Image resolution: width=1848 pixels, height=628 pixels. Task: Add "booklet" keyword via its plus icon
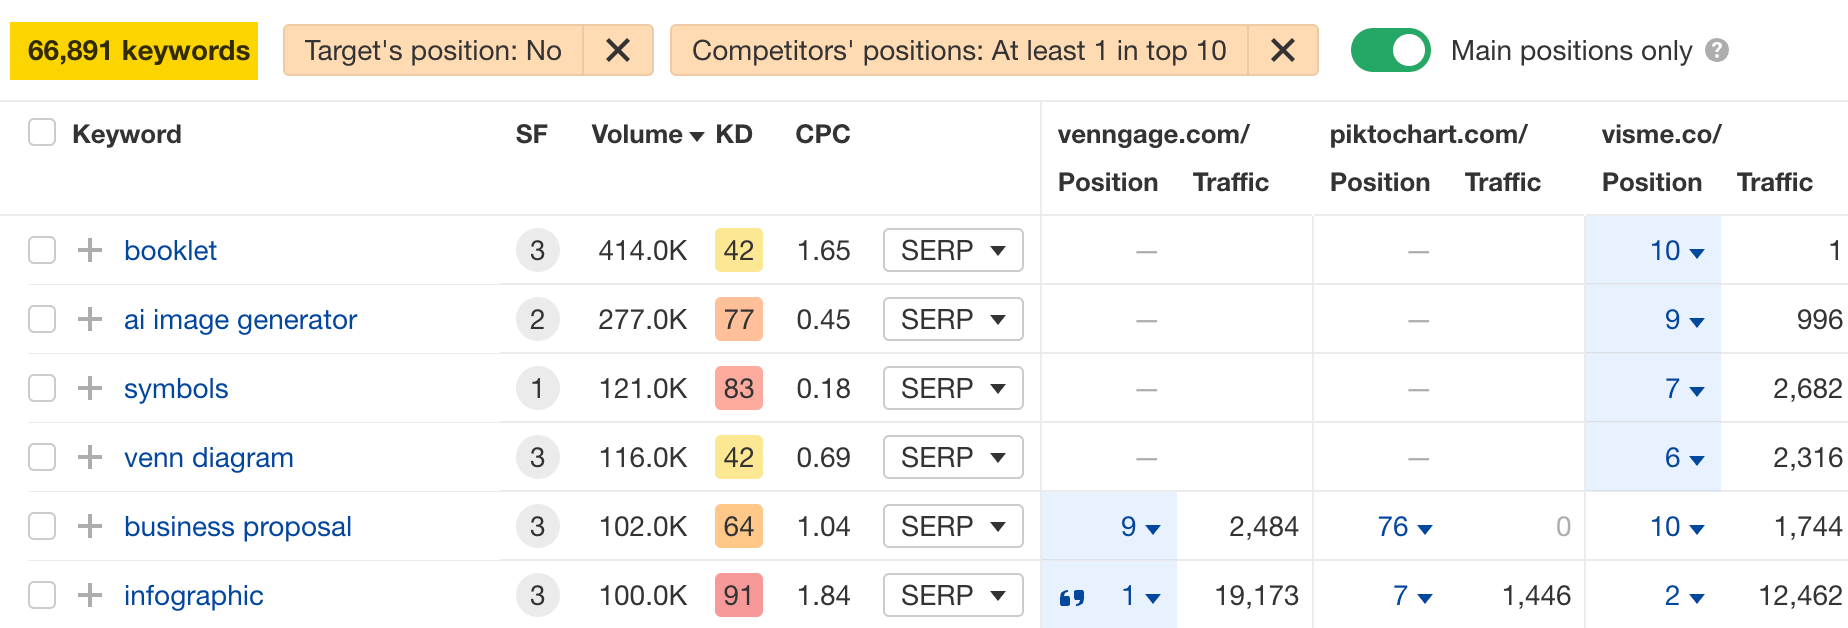91,250
